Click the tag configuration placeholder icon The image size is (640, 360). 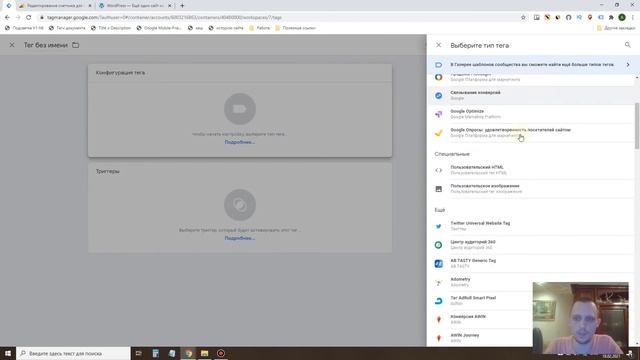tap(240, 109)
